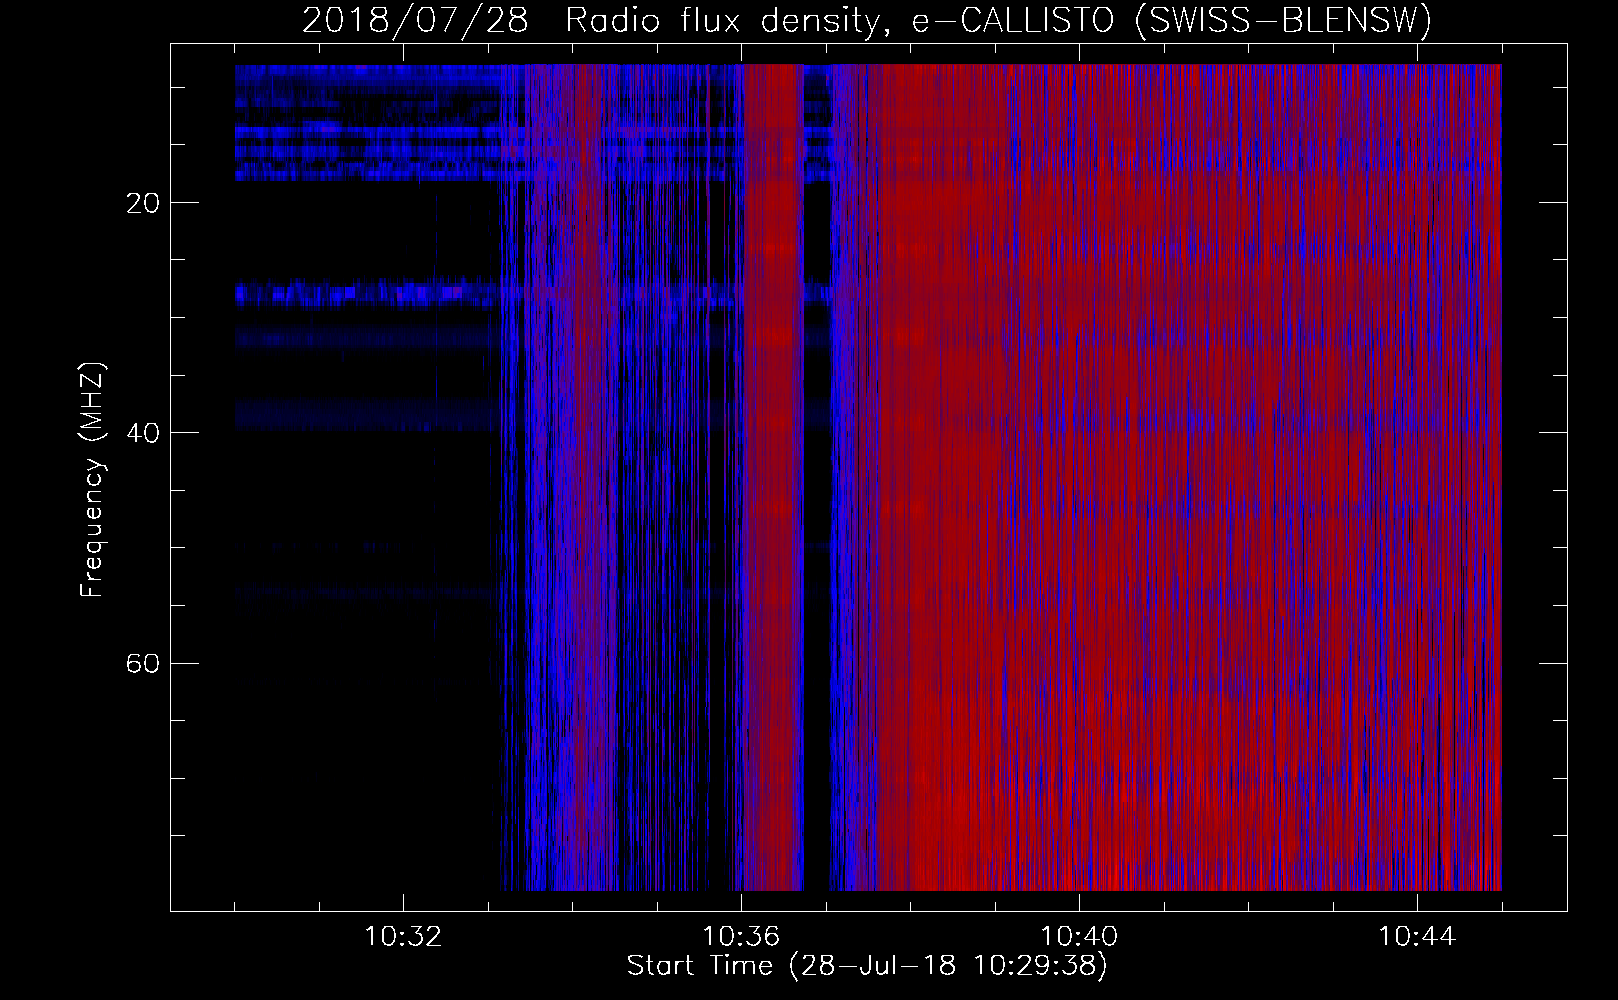Click the 'Start Time (28-Jul-18 10:29:38)' label
Screen dimensions: 1618x1000
pos(867,966)
